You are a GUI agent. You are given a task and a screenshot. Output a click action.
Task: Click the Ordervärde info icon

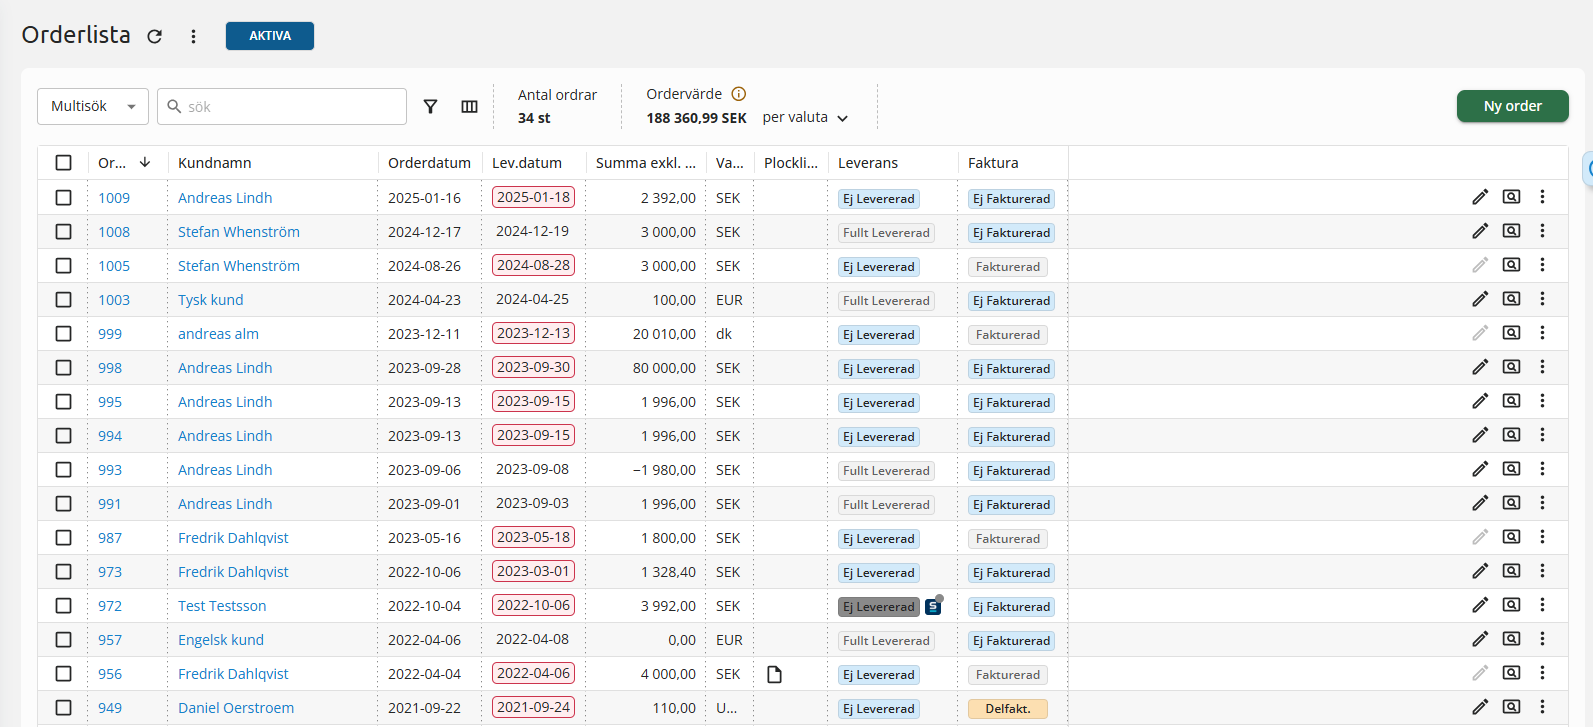coord(739,94)
